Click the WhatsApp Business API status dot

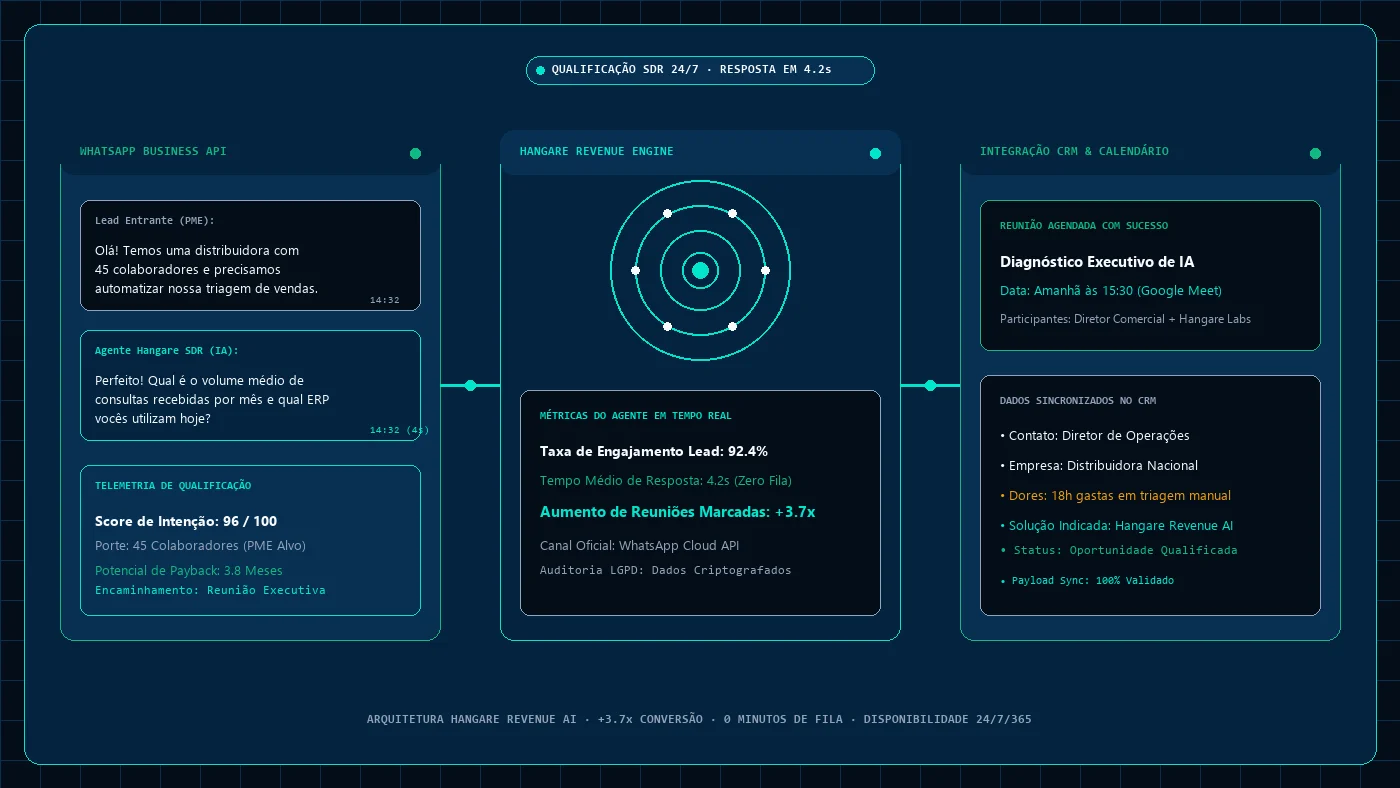pyautogui.click(x=415, y=153)
